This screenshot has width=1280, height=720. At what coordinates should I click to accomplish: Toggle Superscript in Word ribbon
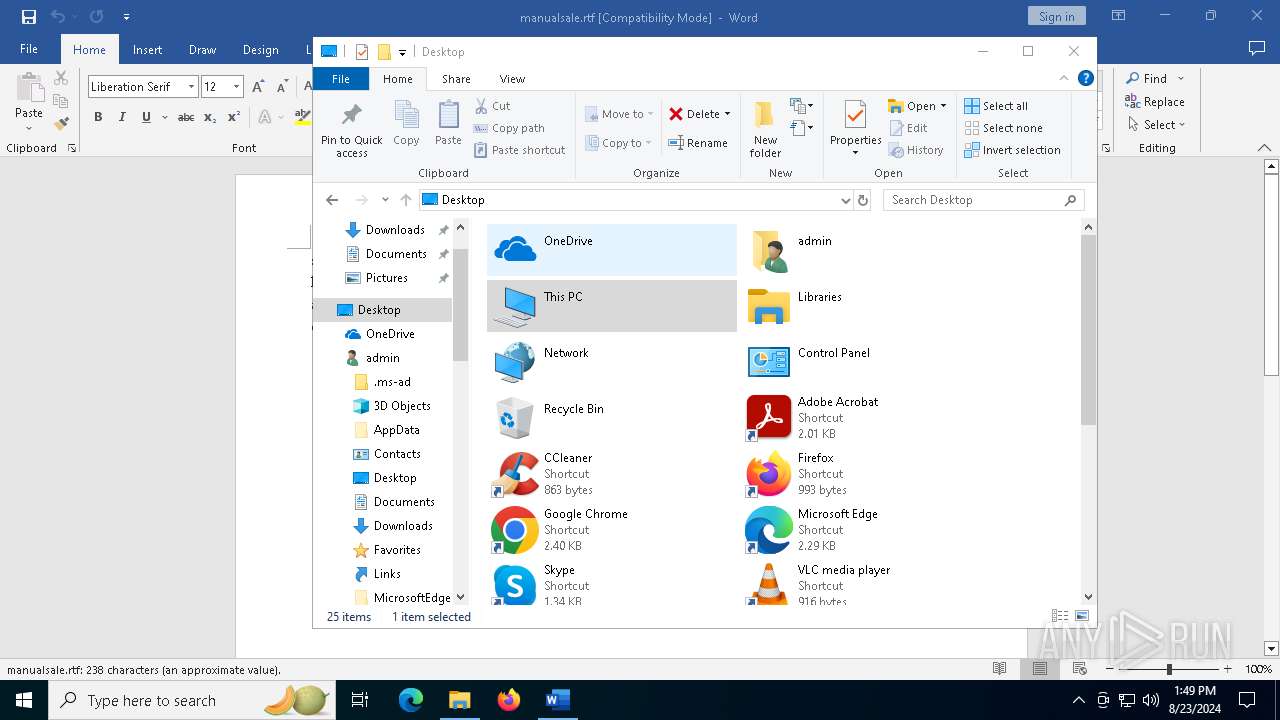(234, 117)
